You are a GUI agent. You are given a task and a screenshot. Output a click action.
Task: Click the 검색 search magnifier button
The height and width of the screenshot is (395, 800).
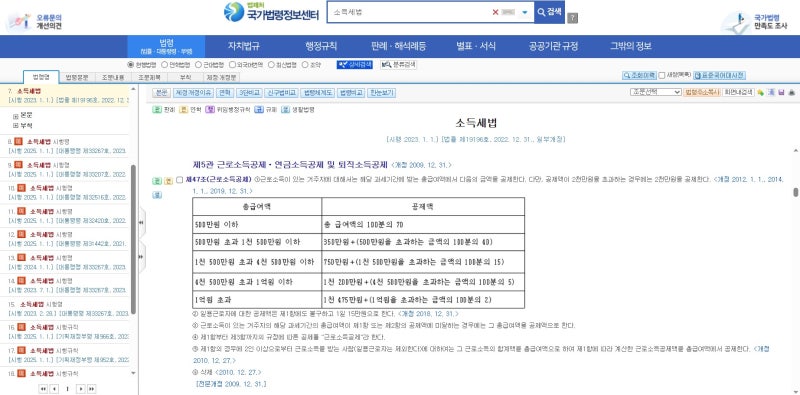tap(549, 12)
